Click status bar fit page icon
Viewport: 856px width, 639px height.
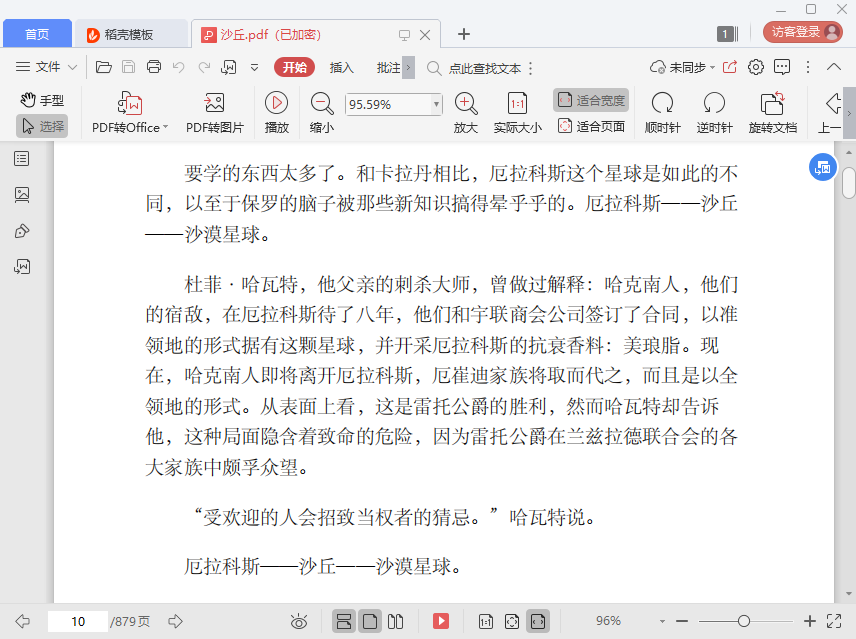click(512, 621)
